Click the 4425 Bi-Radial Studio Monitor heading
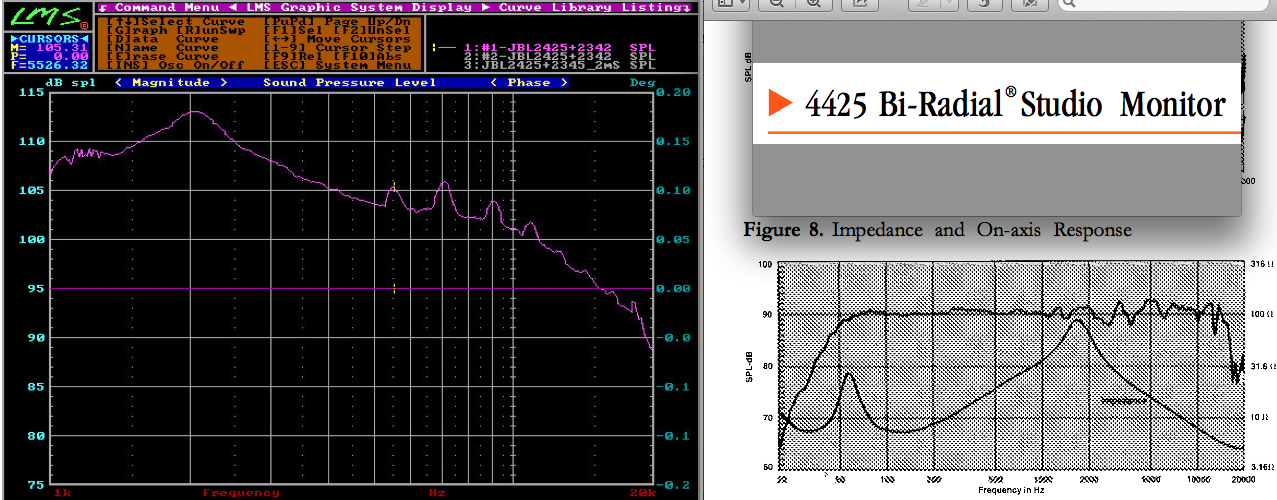 [1013, 104]
